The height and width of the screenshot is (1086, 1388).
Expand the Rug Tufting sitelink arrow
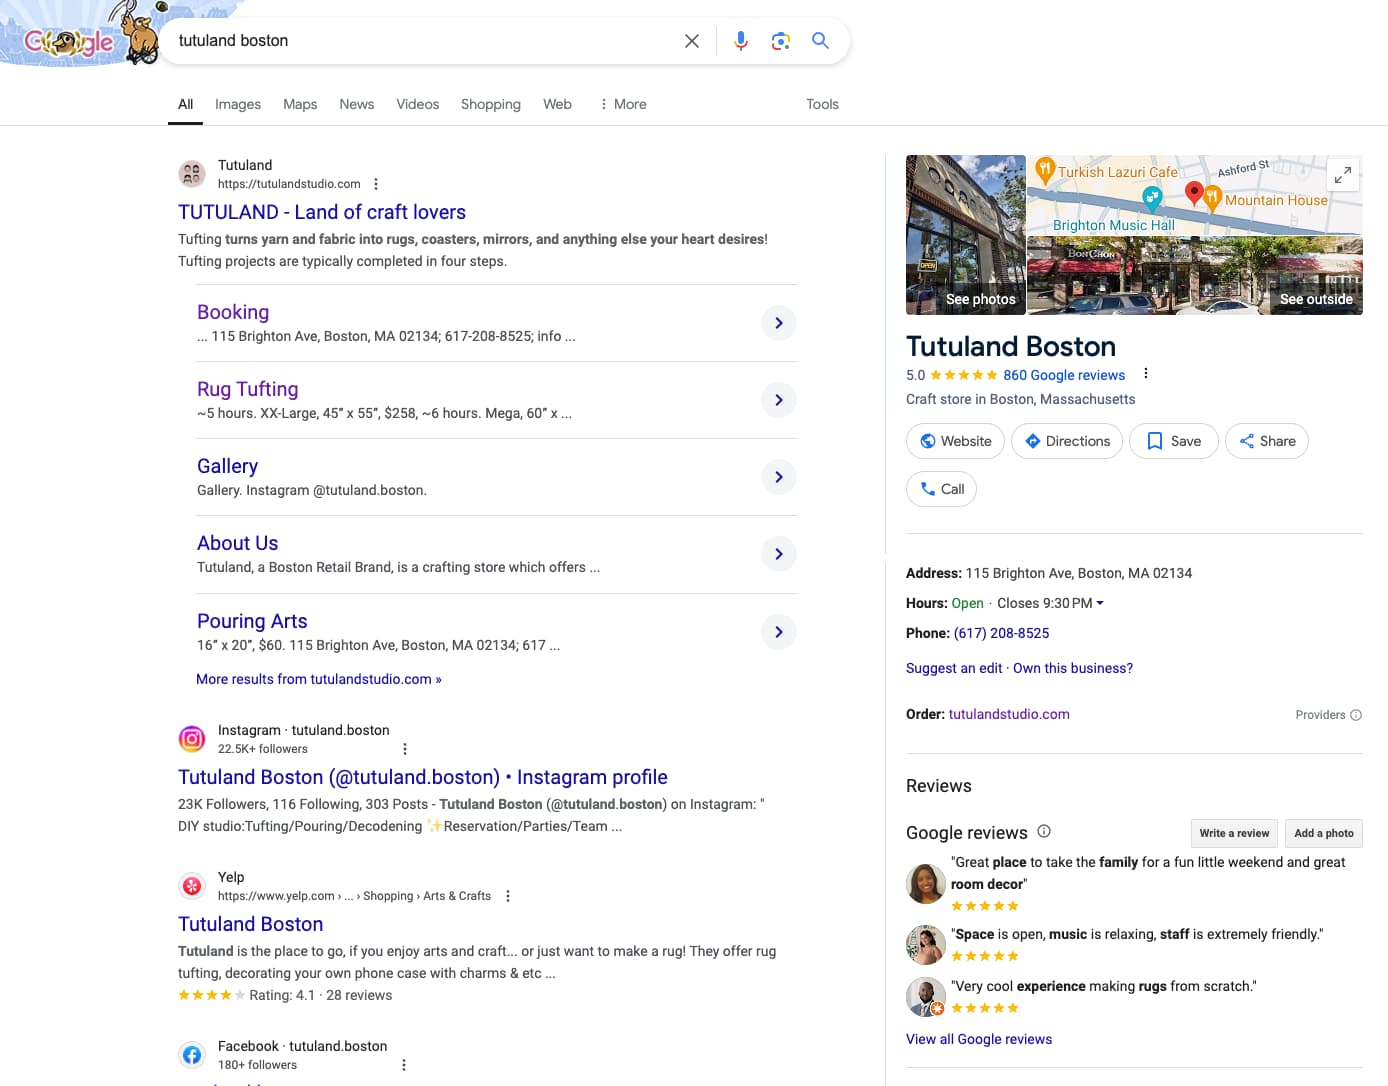pyautogui.click(x=779, y=400)
